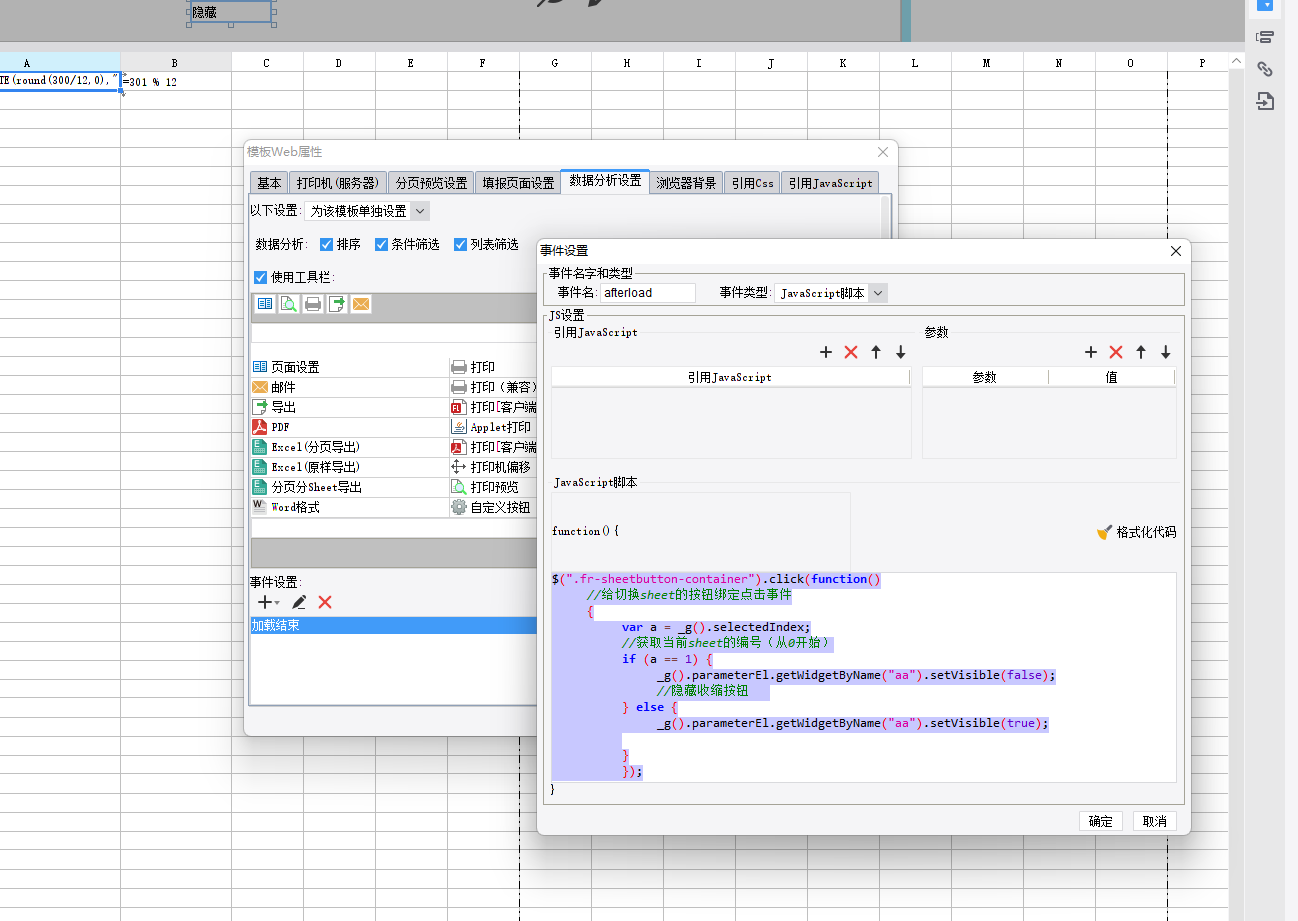Toggle 排序 checkbox
Viewport: 1298px width, 921px height.
[x=326, y=244]
